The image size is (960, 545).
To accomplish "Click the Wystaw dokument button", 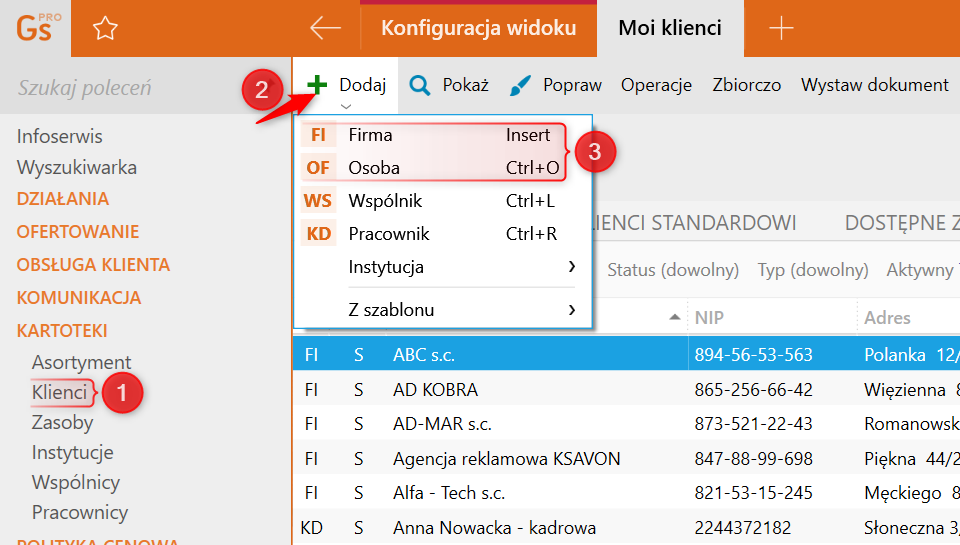I will click(874, 85).
